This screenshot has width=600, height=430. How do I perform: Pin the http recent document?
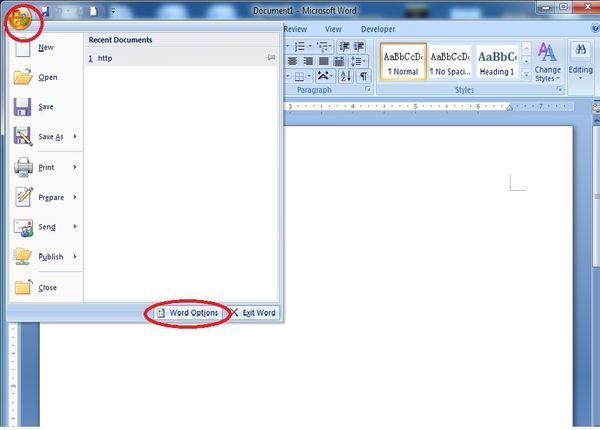pos(270,59)
